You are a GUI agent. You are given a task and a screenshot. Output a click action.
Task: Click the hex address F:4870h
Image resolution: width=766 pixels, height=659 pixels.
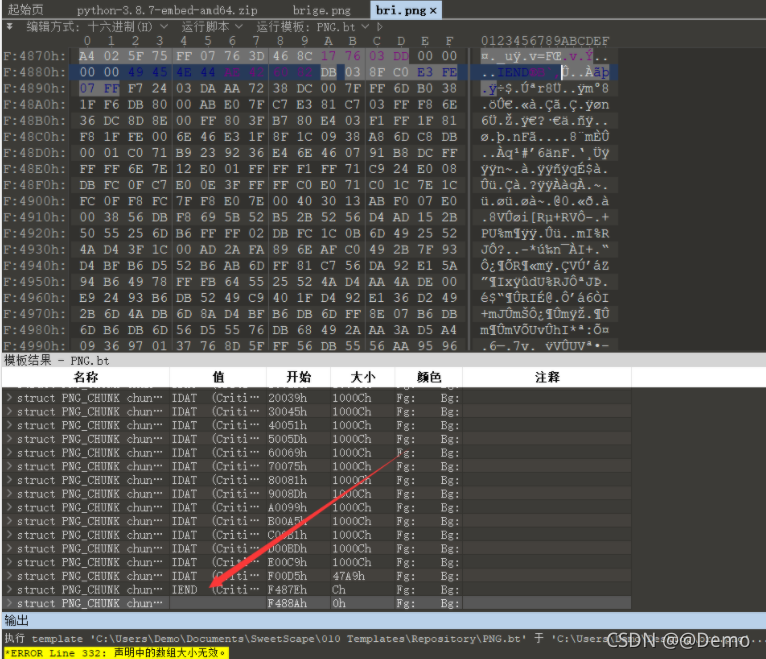[34, 56]
